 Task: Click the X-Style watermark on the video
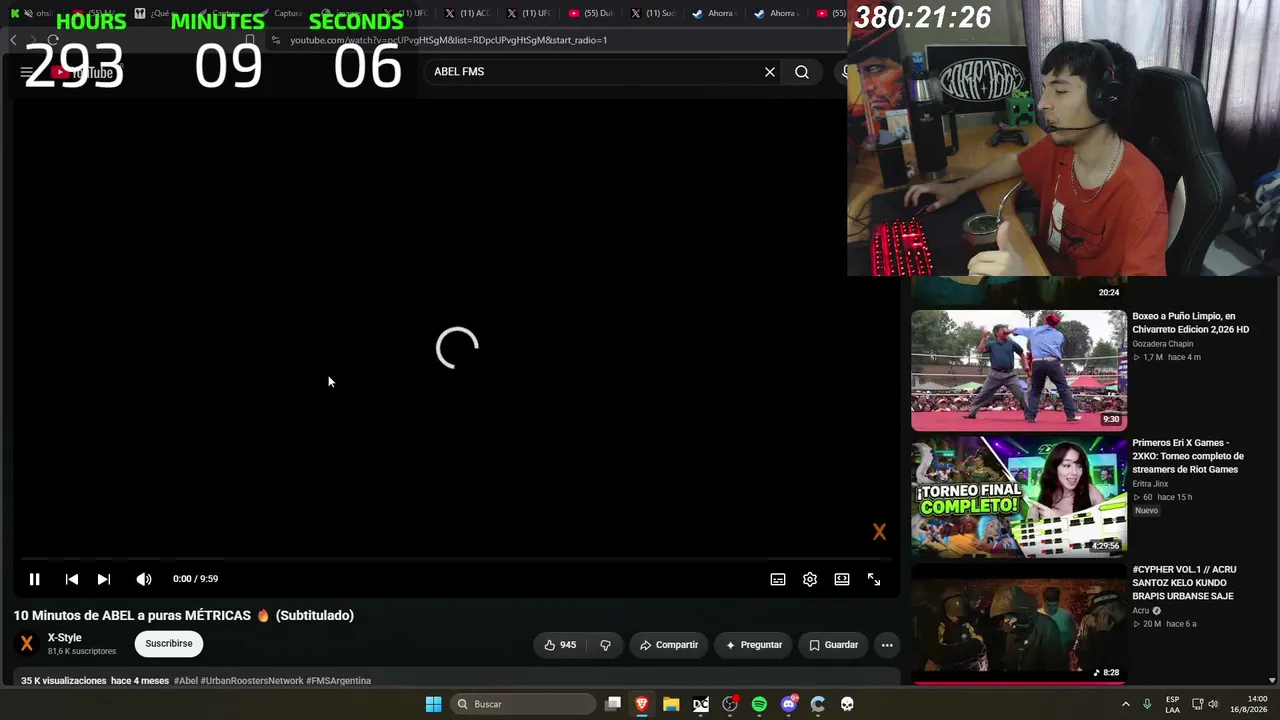pos(879,532)
